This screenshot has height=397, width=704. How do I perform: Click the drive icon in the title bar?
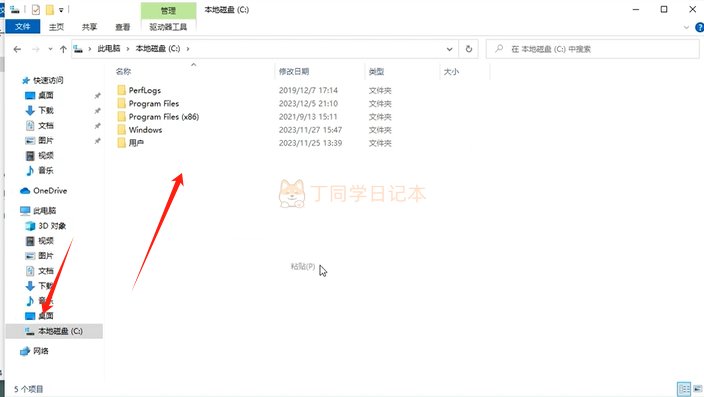coord(15,9)
